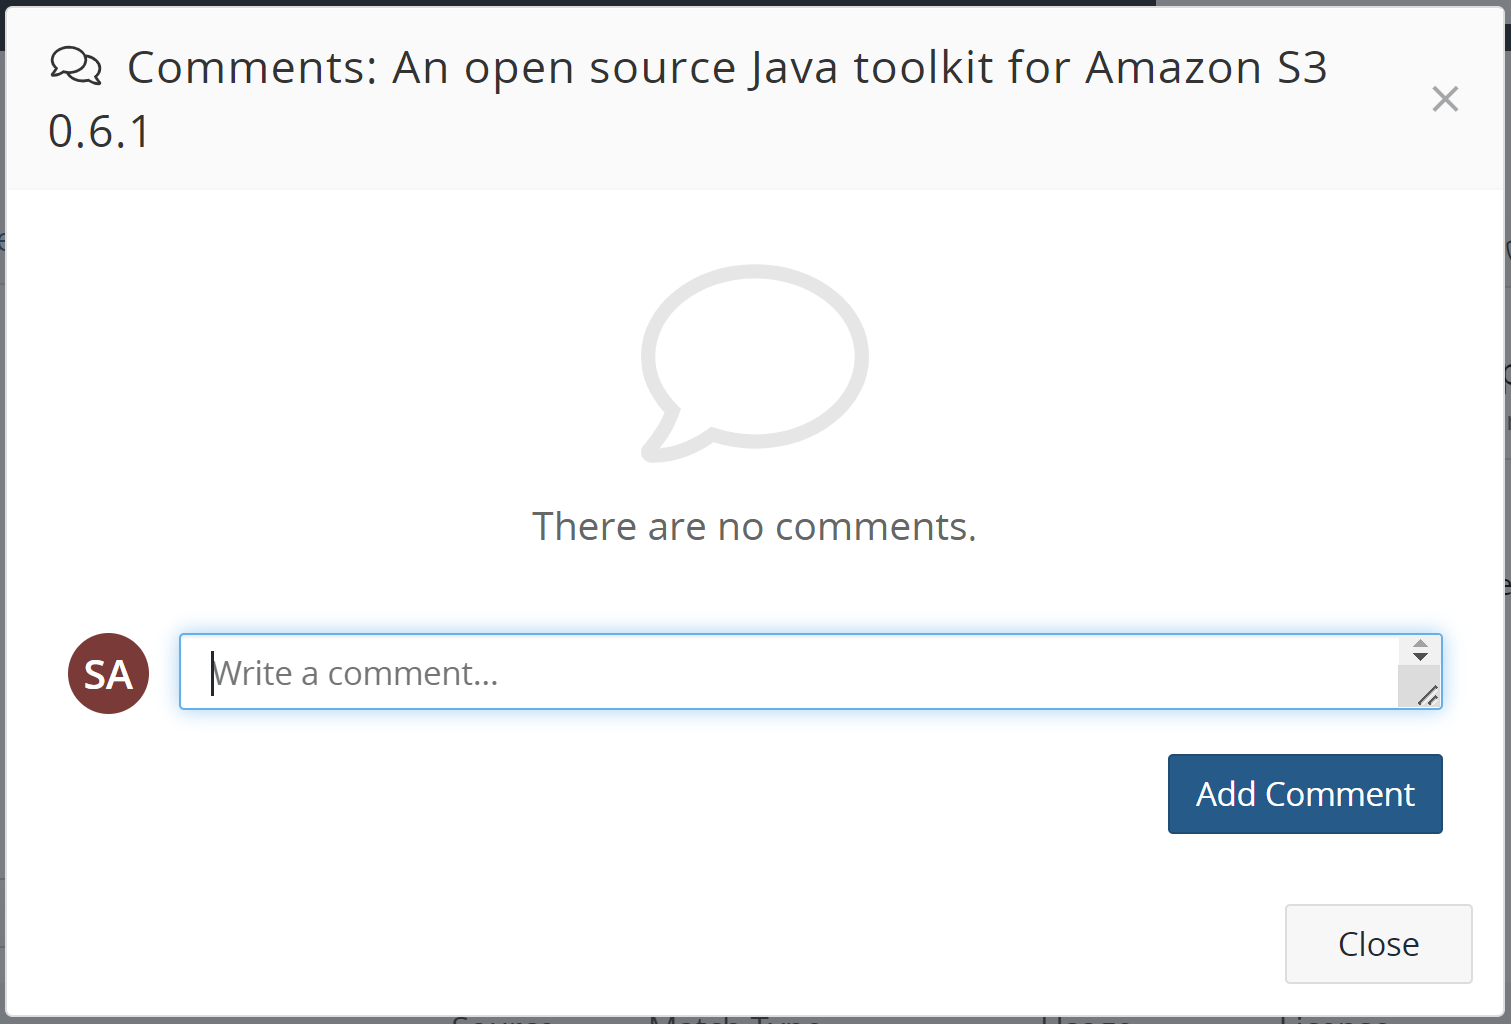Click the text There are no comments

753,526
